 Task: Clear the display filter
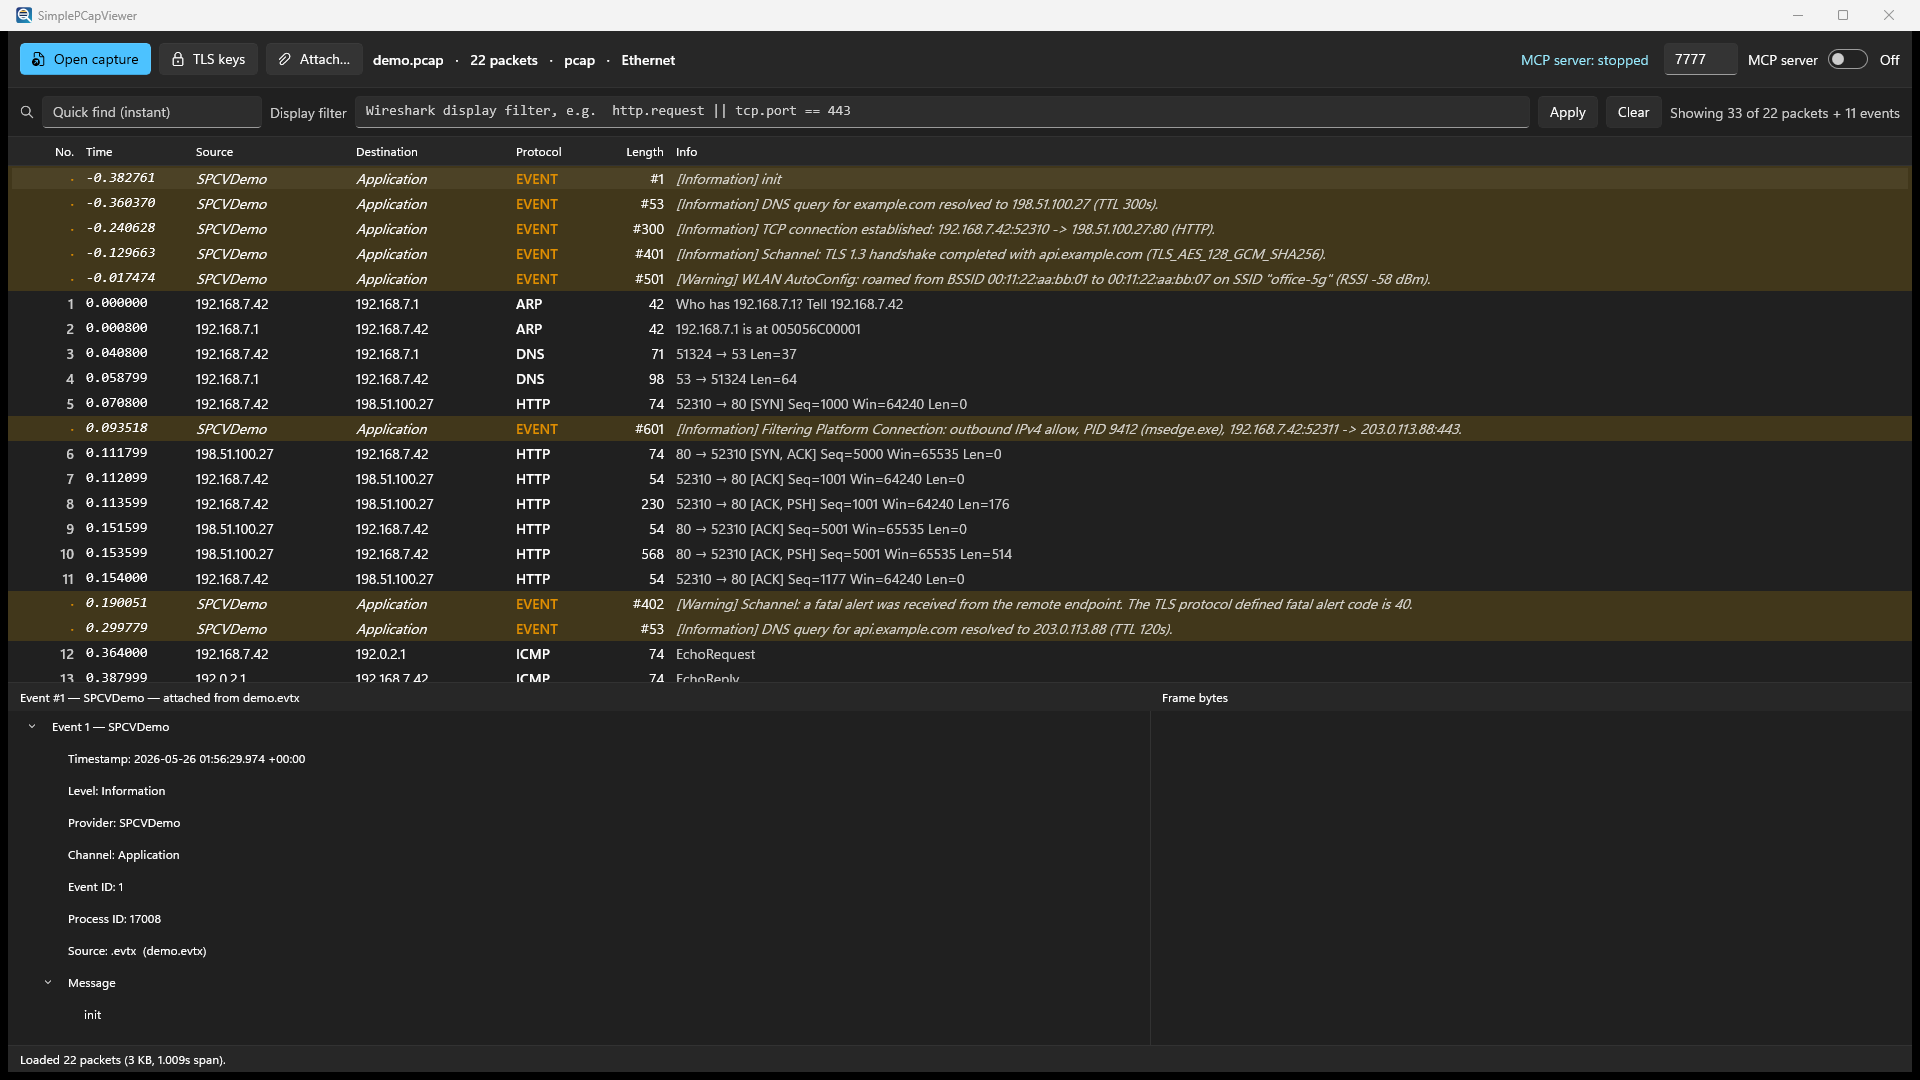click(x=1633, y=112)
